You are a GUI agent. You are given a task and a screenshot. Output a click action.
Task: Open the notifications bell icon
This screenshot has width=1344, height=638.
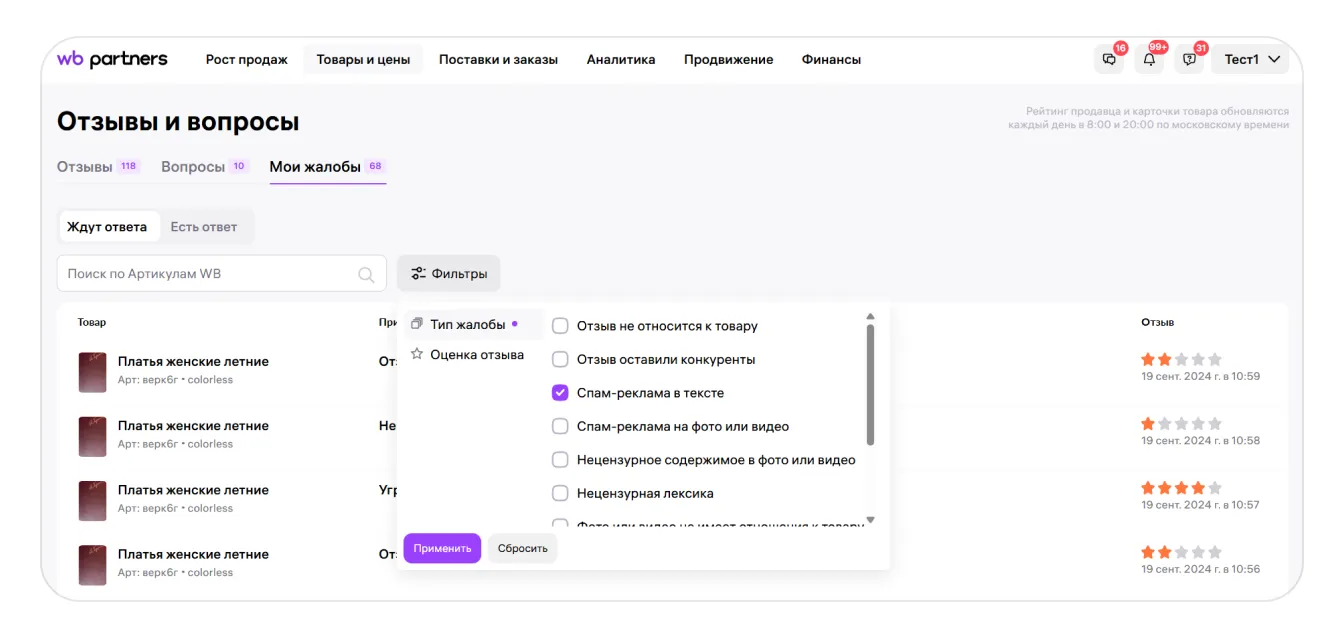(1149, 60)
